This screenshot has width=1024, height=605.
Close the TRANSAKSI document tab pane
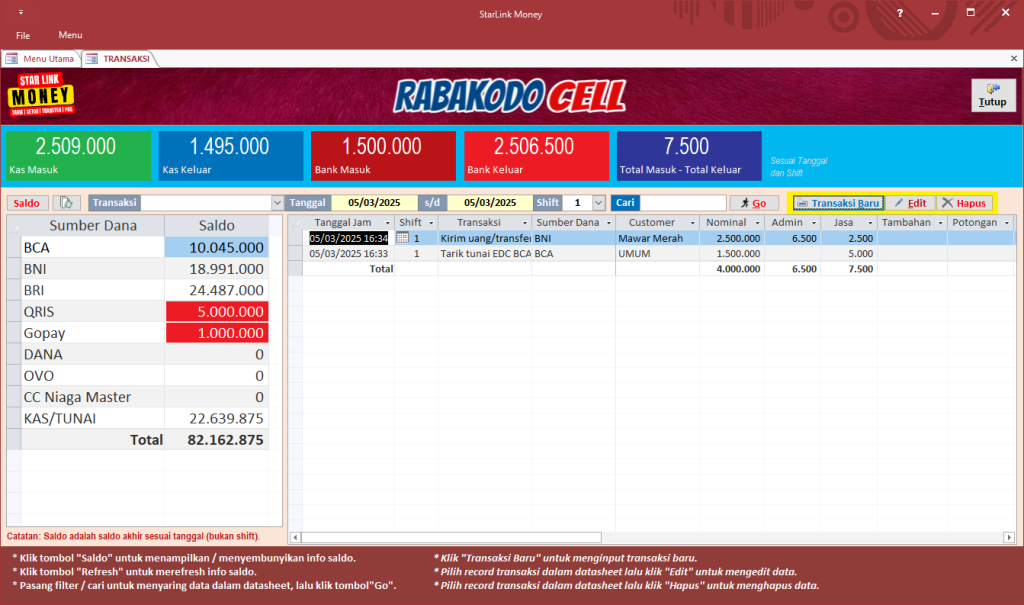tap(1014, 59)
